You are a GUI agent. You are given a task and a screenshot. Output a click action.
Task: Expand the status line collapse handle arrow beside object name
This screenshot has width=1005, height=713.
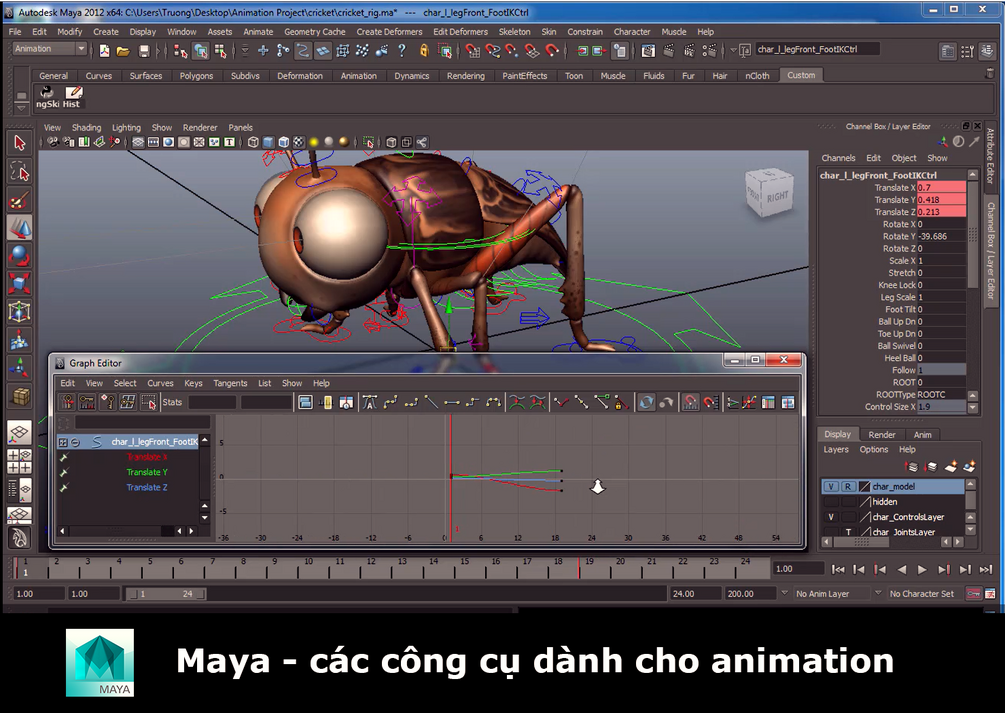point(734,49)
